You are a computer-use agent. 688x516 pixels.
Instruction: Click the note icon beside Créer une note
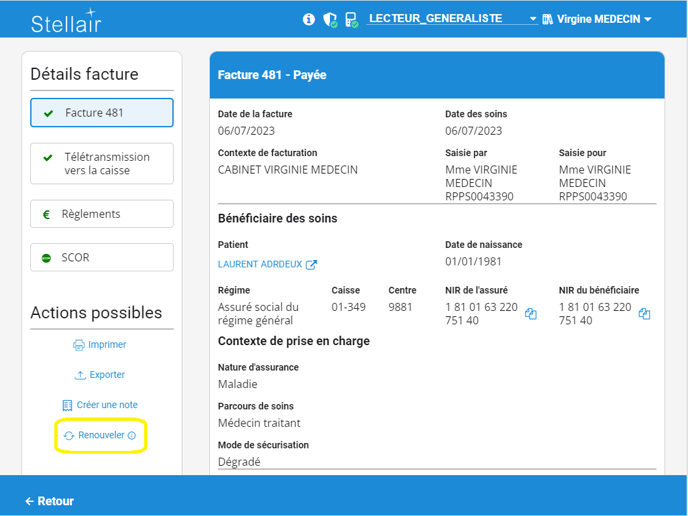click(67, 405)
